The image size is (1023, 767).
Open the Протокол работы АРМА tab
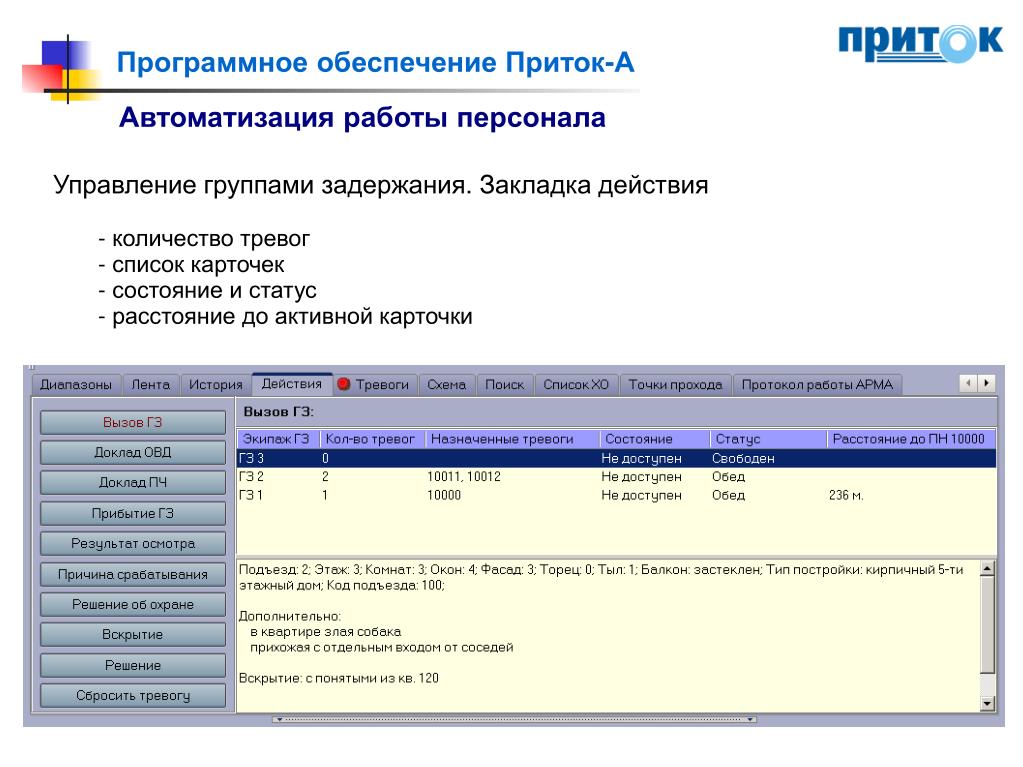[x=817, y=385]
